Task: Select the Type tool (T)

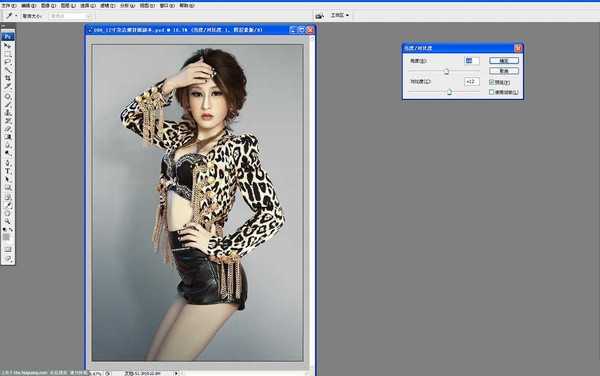Action: [x=8, y=171]
